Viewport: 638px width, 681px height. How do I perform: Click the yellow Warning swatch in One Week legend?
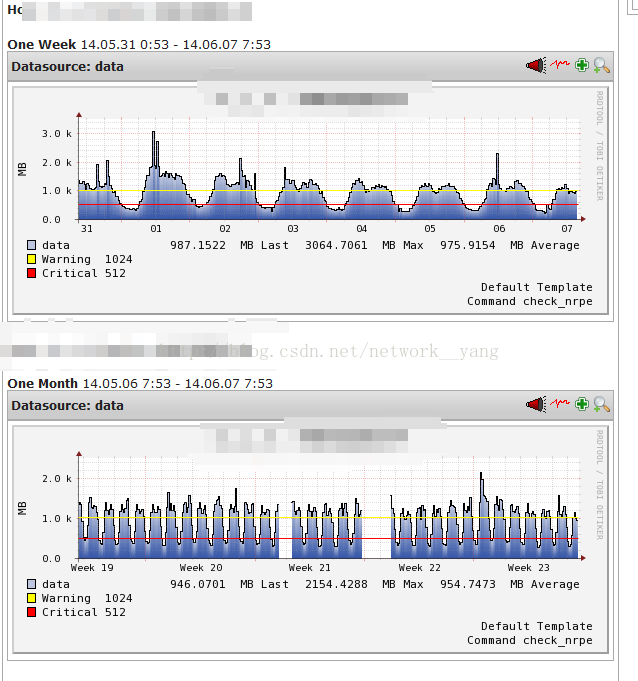coord(31,259)
